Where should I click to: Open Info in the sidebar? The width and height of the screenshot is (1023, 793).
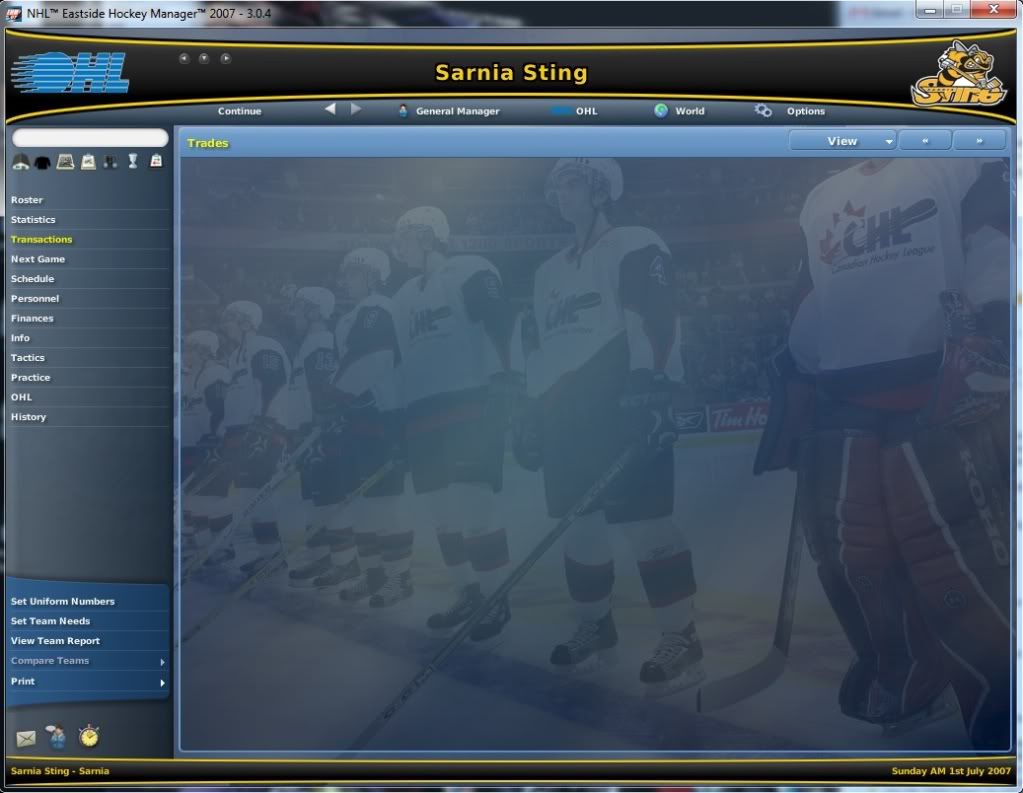tap(20, 338)
